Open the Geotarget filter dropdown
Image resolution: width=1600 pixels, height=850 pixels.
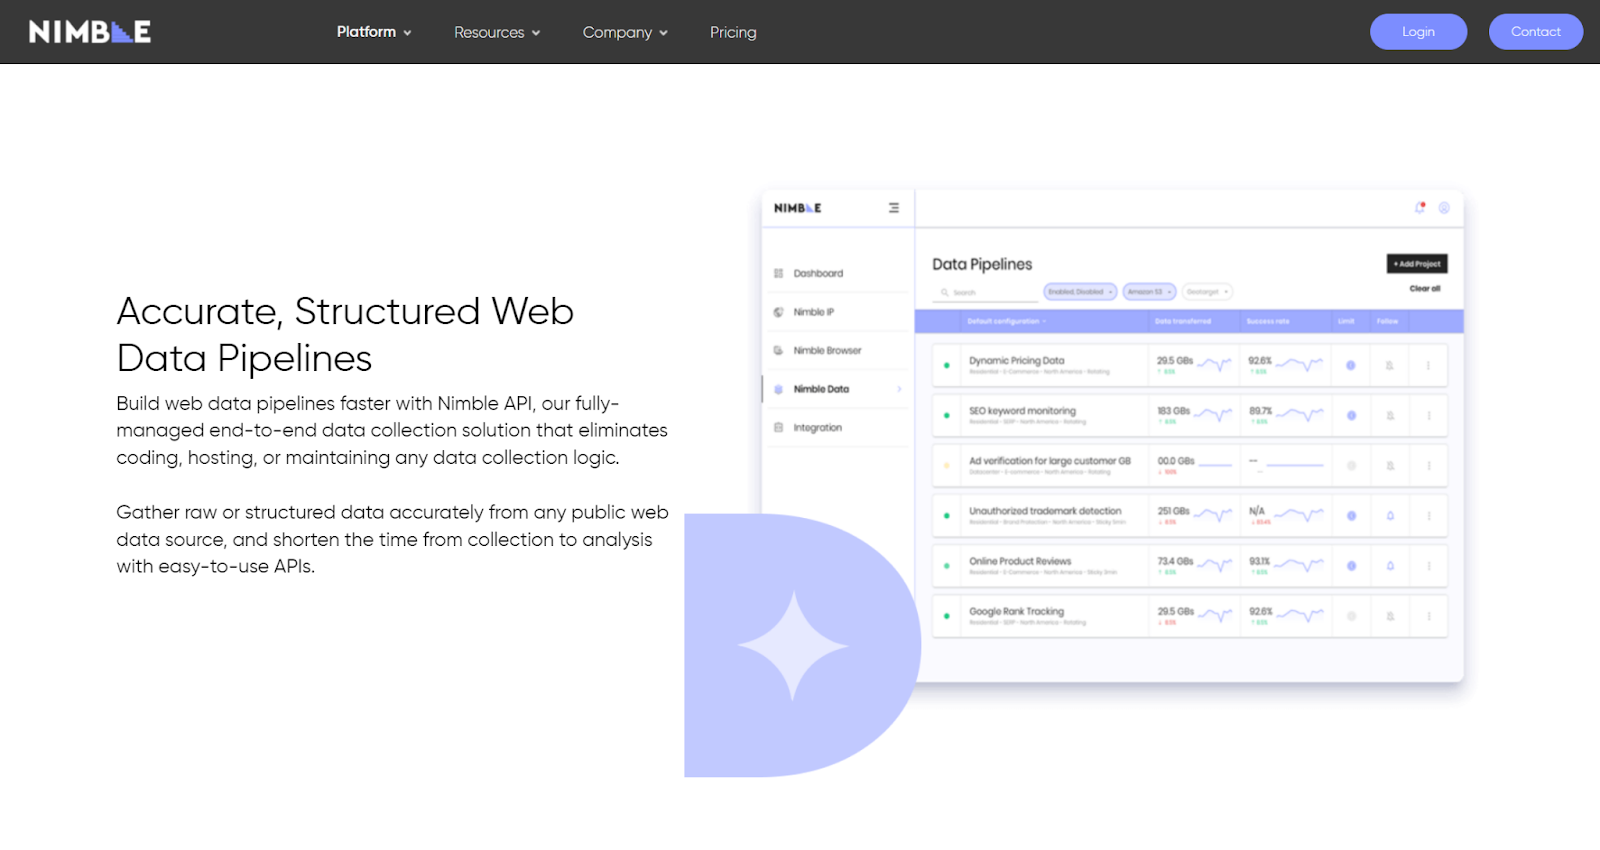[1207, 292]
